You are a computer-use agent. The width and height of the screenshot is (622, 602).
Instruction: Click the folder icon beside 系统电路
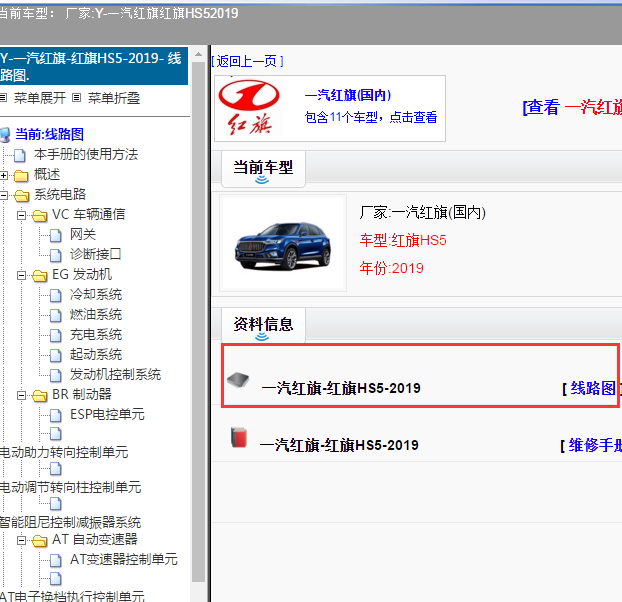click(21, 196)
